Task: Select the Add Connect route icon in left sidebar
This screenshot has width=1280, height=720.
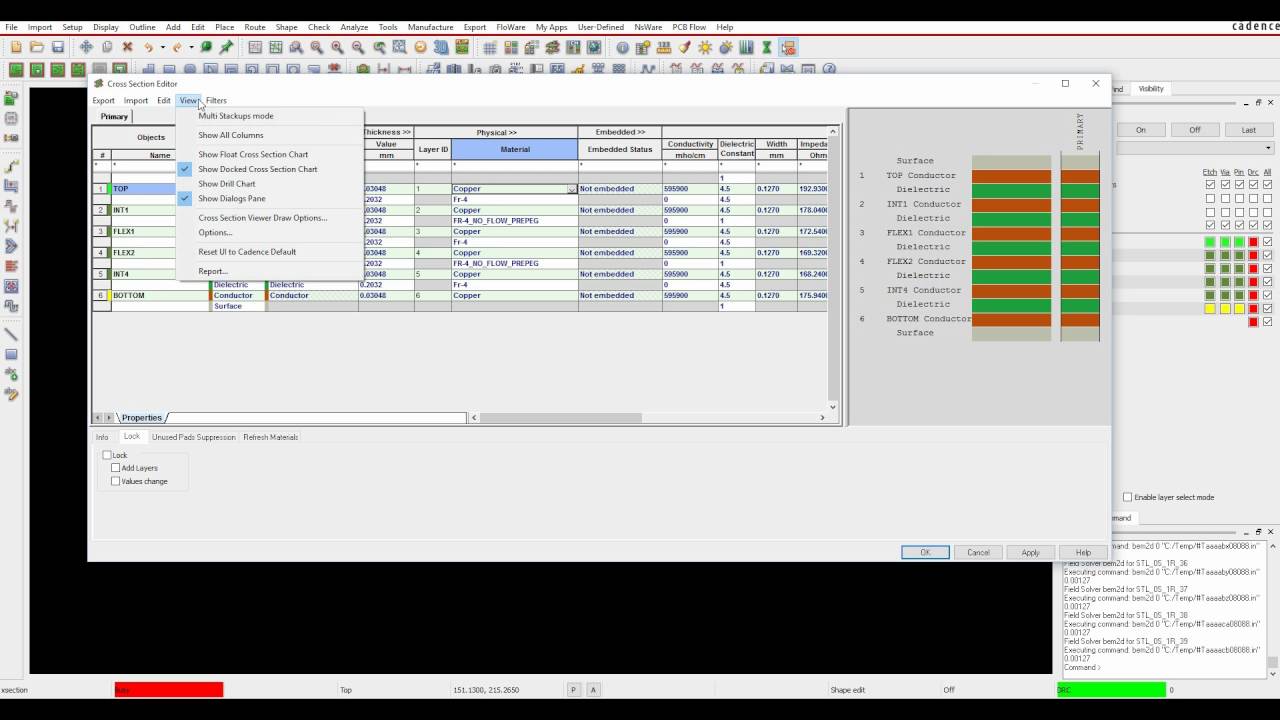Action: point(12,166)
